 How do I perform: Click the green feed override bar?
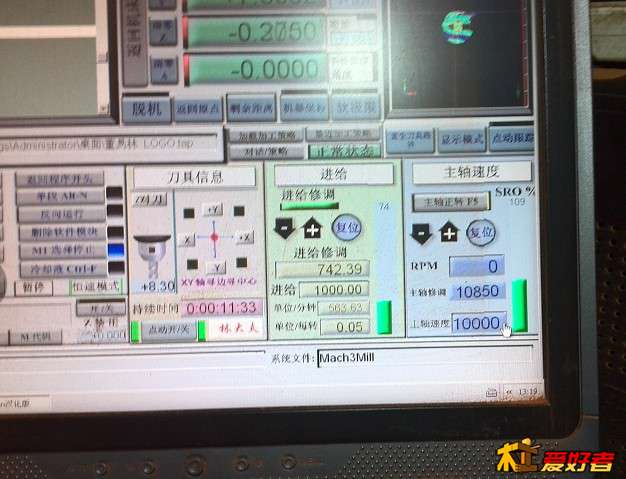384,316
